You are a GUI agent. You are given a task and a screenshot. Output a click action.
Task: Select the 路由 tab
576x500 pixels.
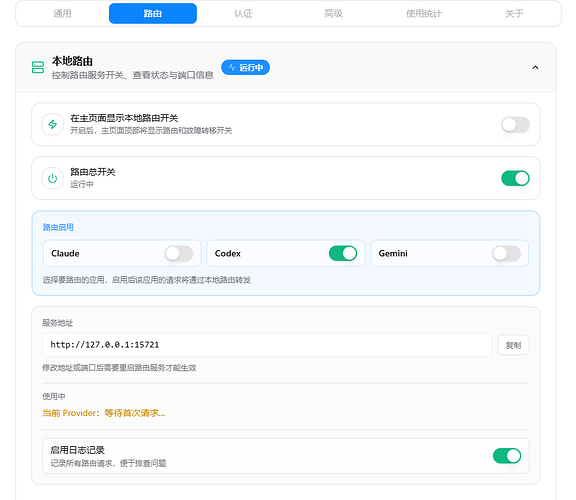click(153, 14)
